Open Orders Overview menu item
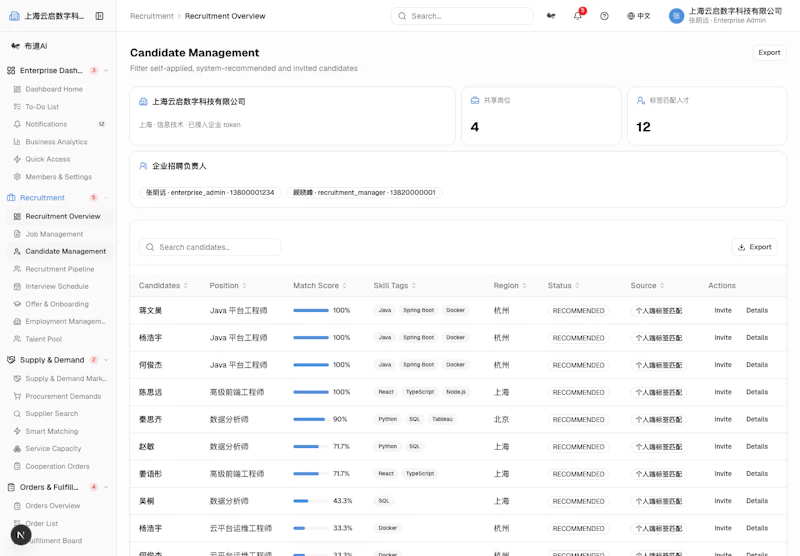Viewport: 800px width, 556px height. click(60, 506)
